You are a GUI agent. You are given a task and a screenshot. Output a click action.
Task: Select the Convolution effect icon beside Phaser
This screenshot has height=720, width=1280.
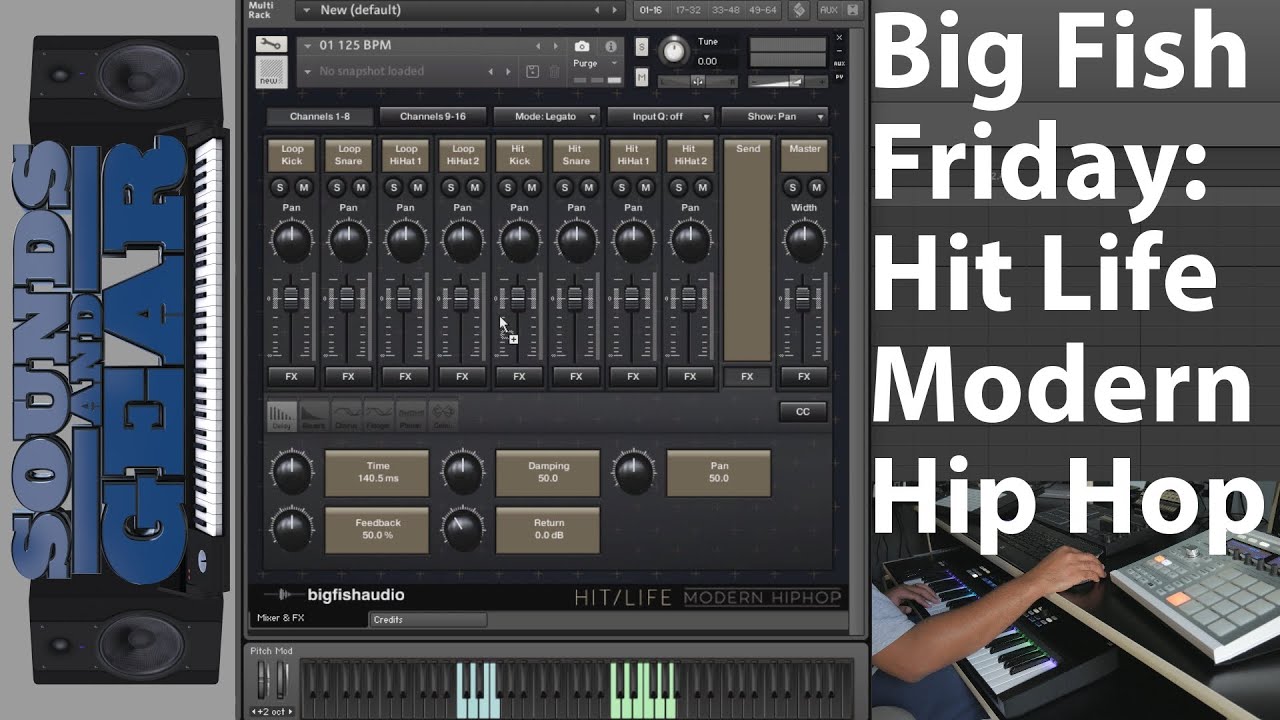pos(442,415)
